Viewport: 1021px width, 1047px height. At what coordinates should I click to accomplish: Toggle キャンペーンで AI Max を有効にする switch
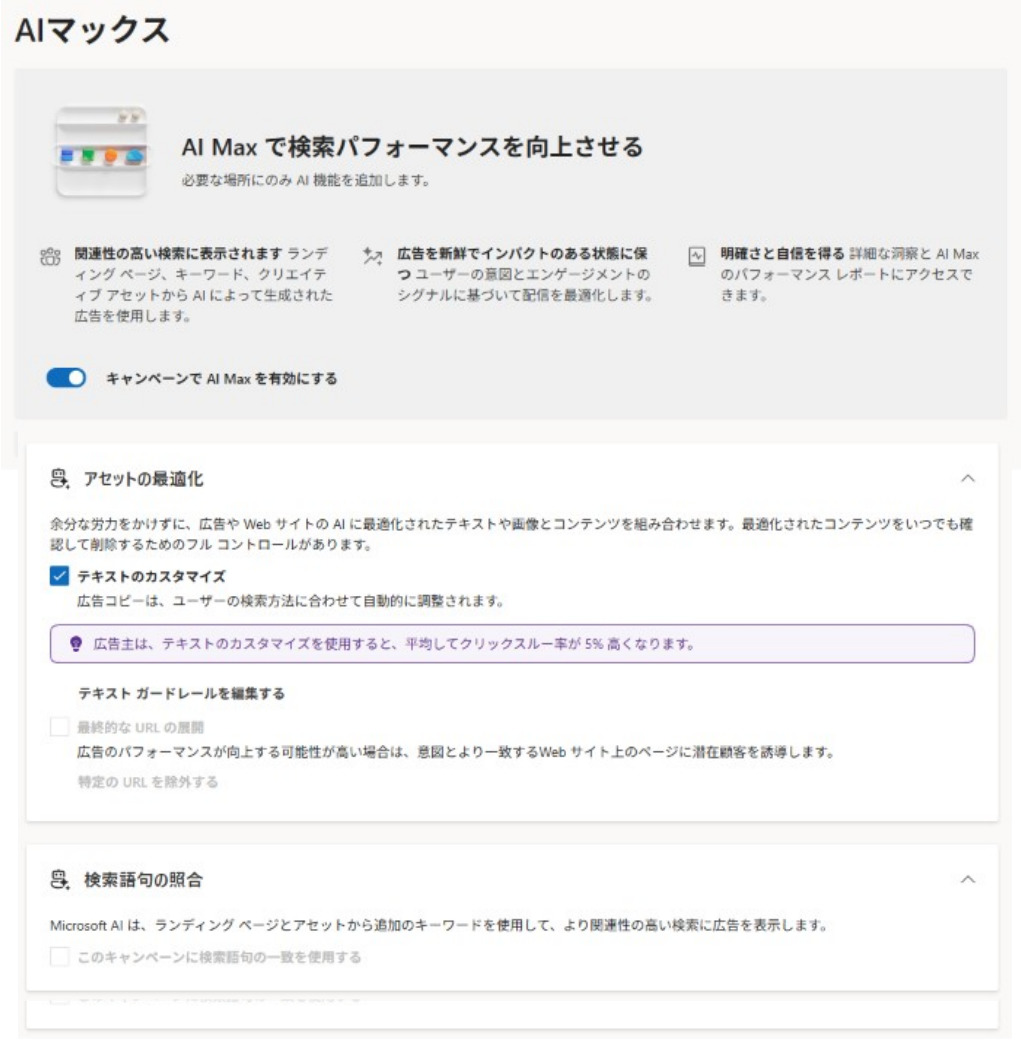(66, 378)
